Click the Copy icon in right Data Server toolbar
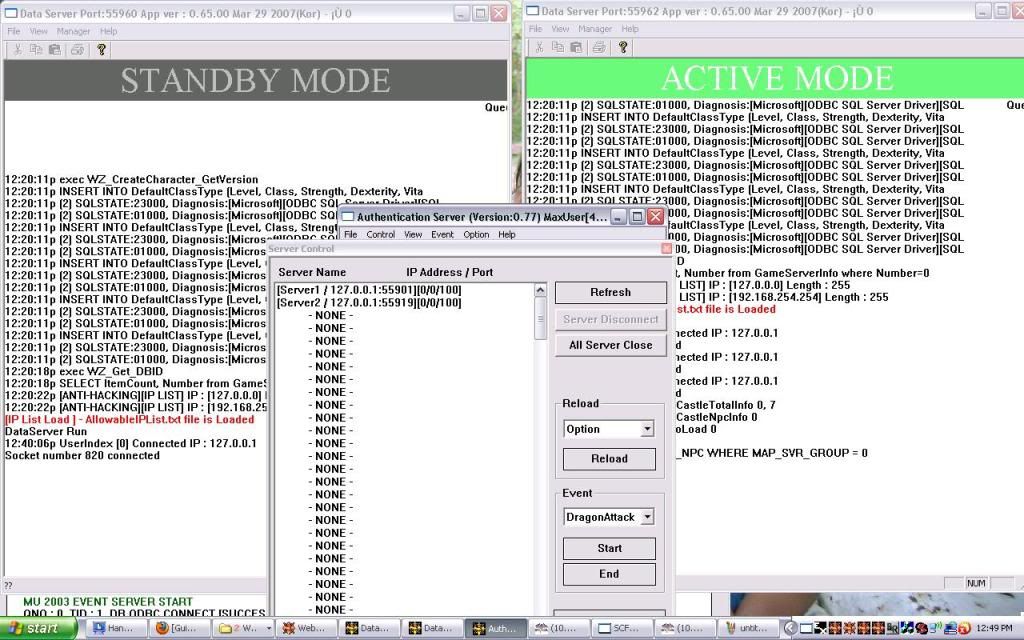 point(557,47)
